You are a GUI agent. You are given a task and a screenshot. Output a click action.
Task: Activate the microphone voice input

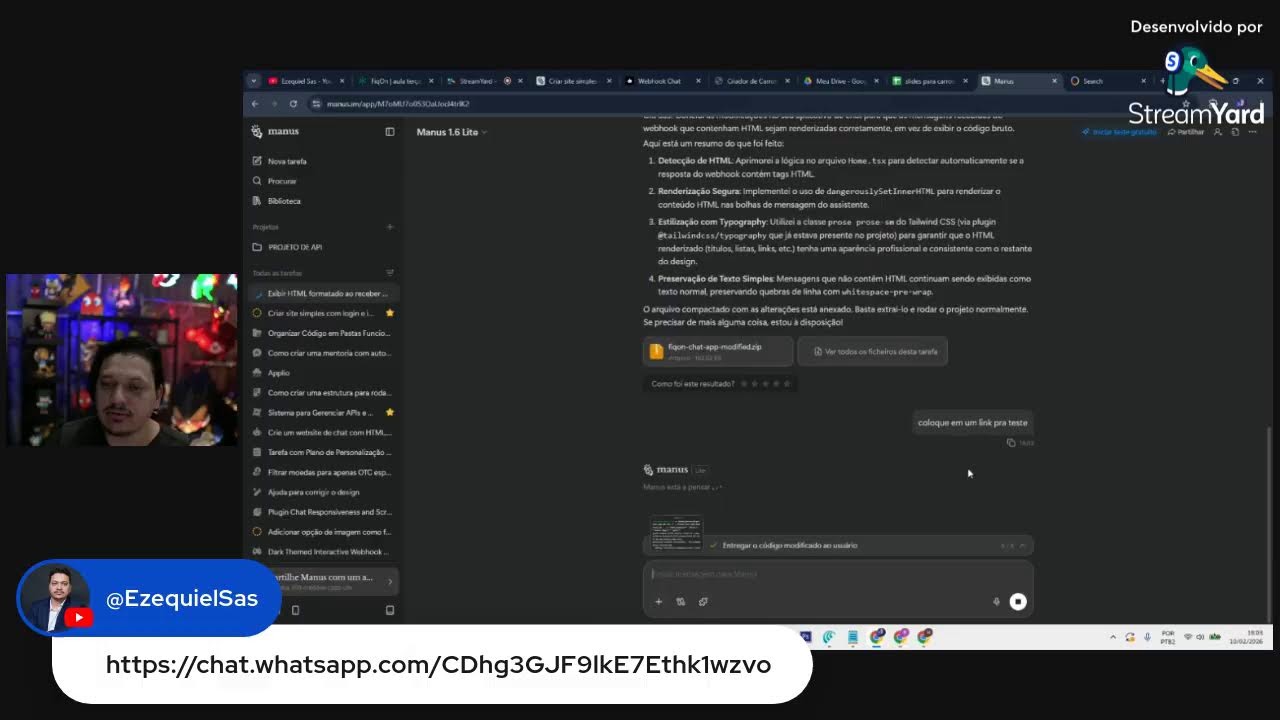coord(996,602)
